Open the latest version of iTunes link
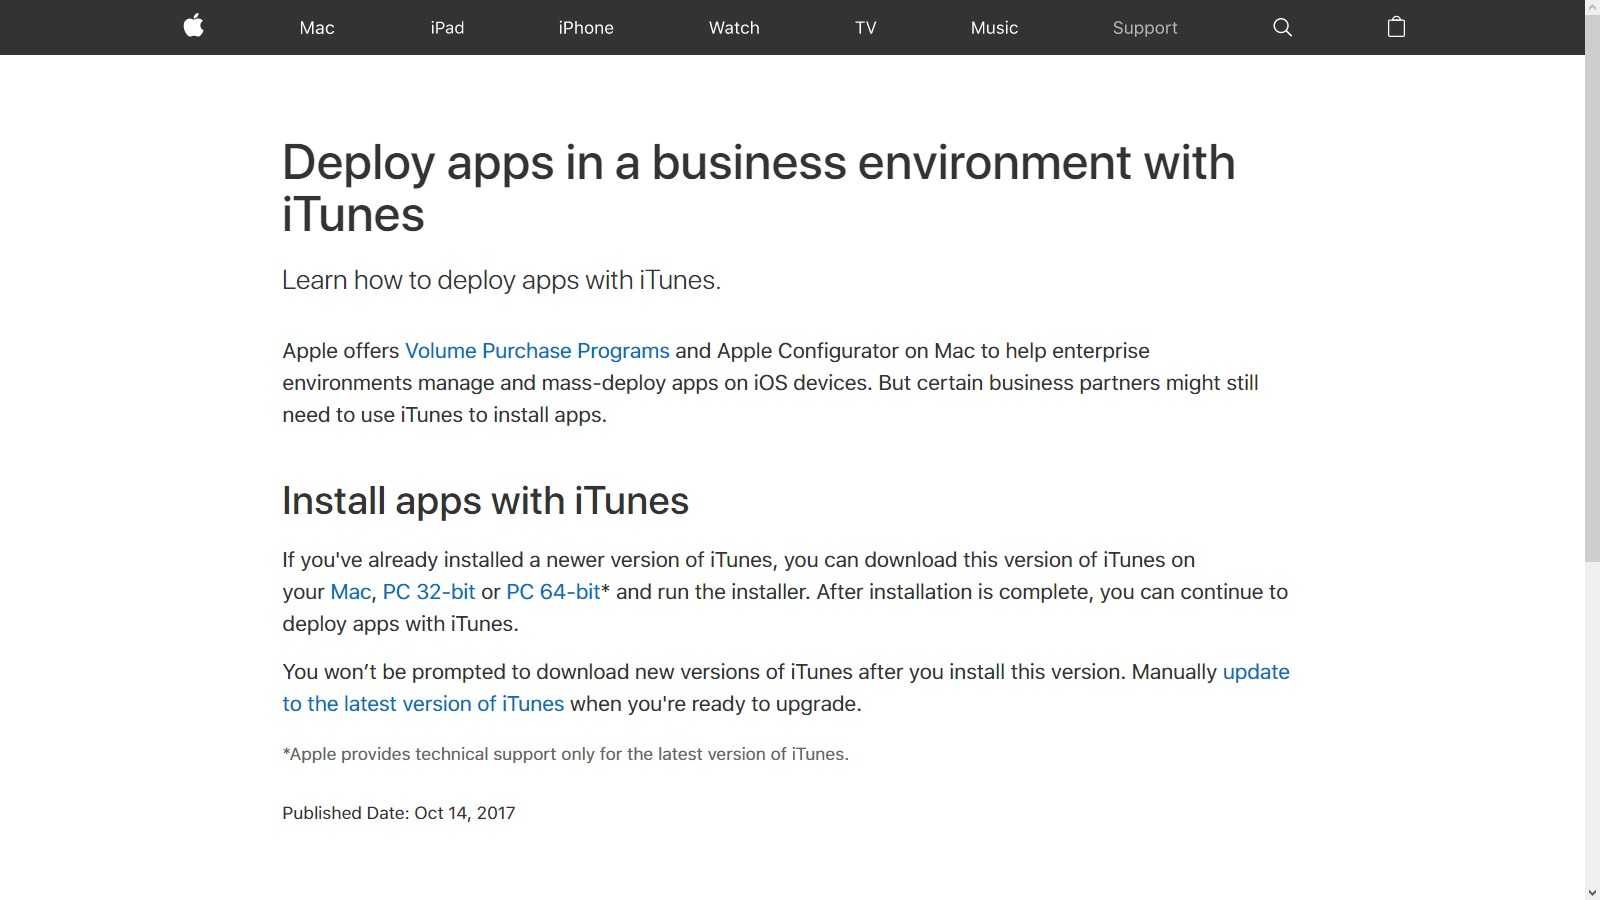Screen dimensions: 1600x900 tap(423, 704)
